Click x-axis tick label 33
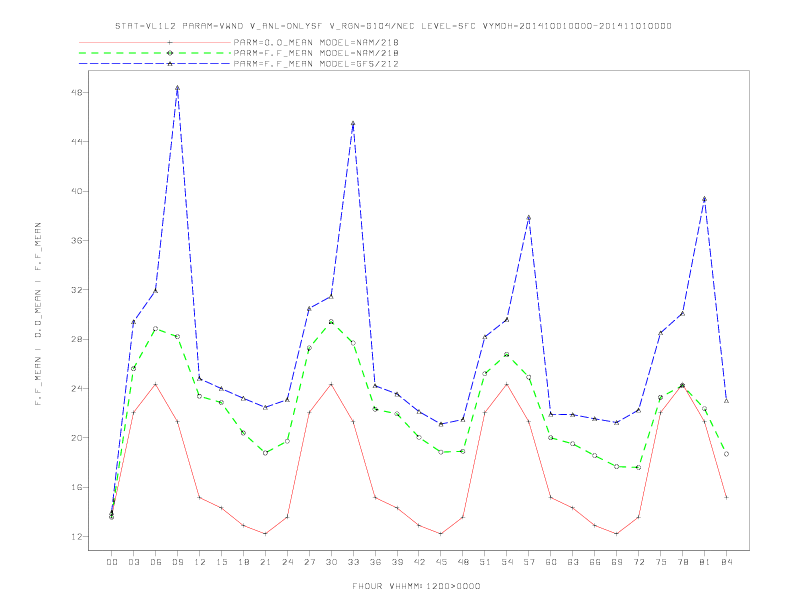 353,562
